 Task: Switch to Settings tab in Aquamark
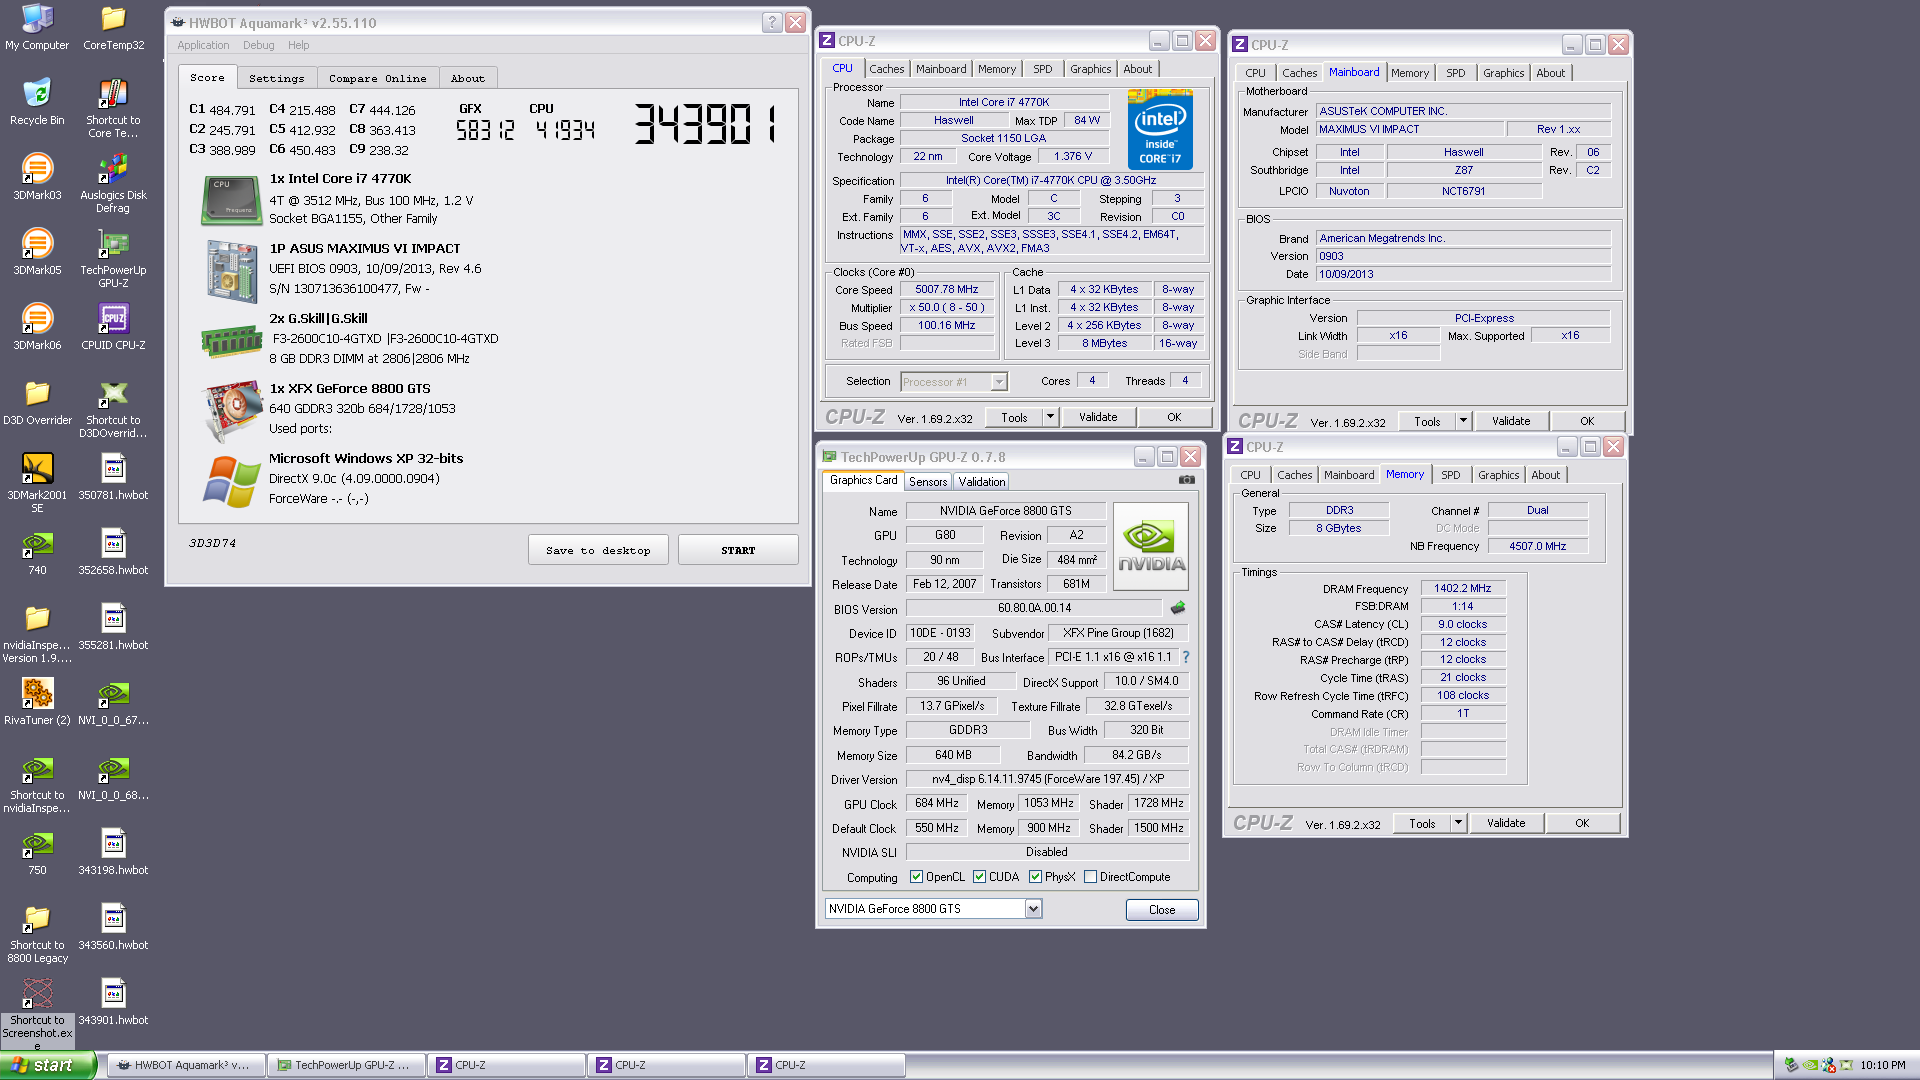(277, 78)
